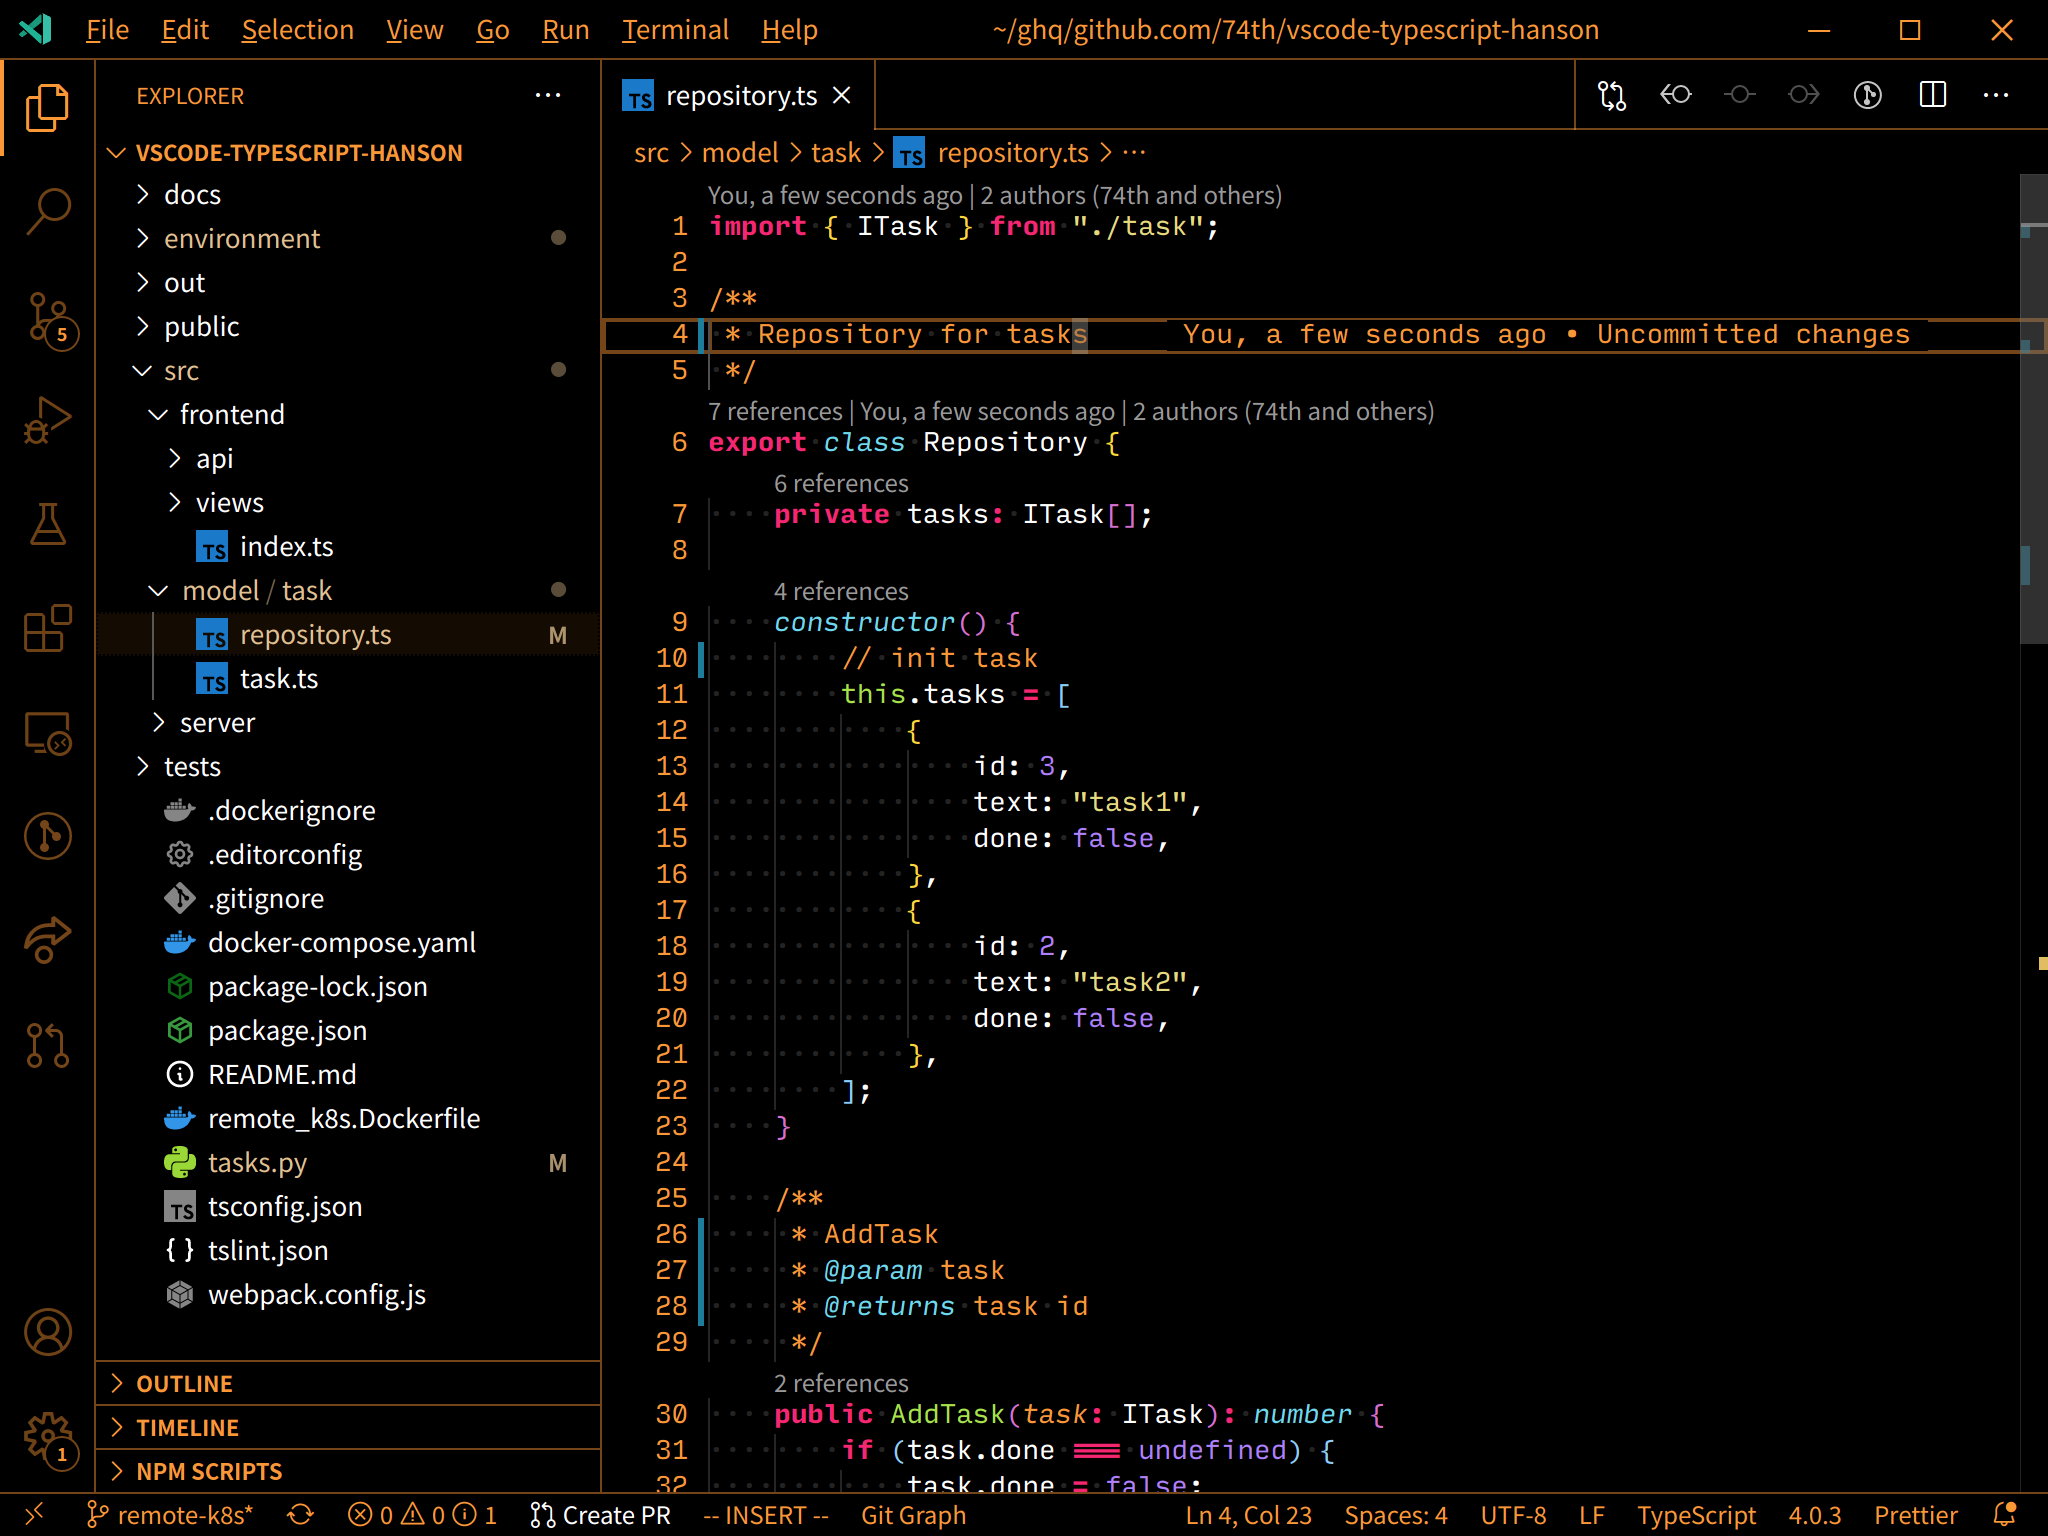Open the Extensions view

47,629
